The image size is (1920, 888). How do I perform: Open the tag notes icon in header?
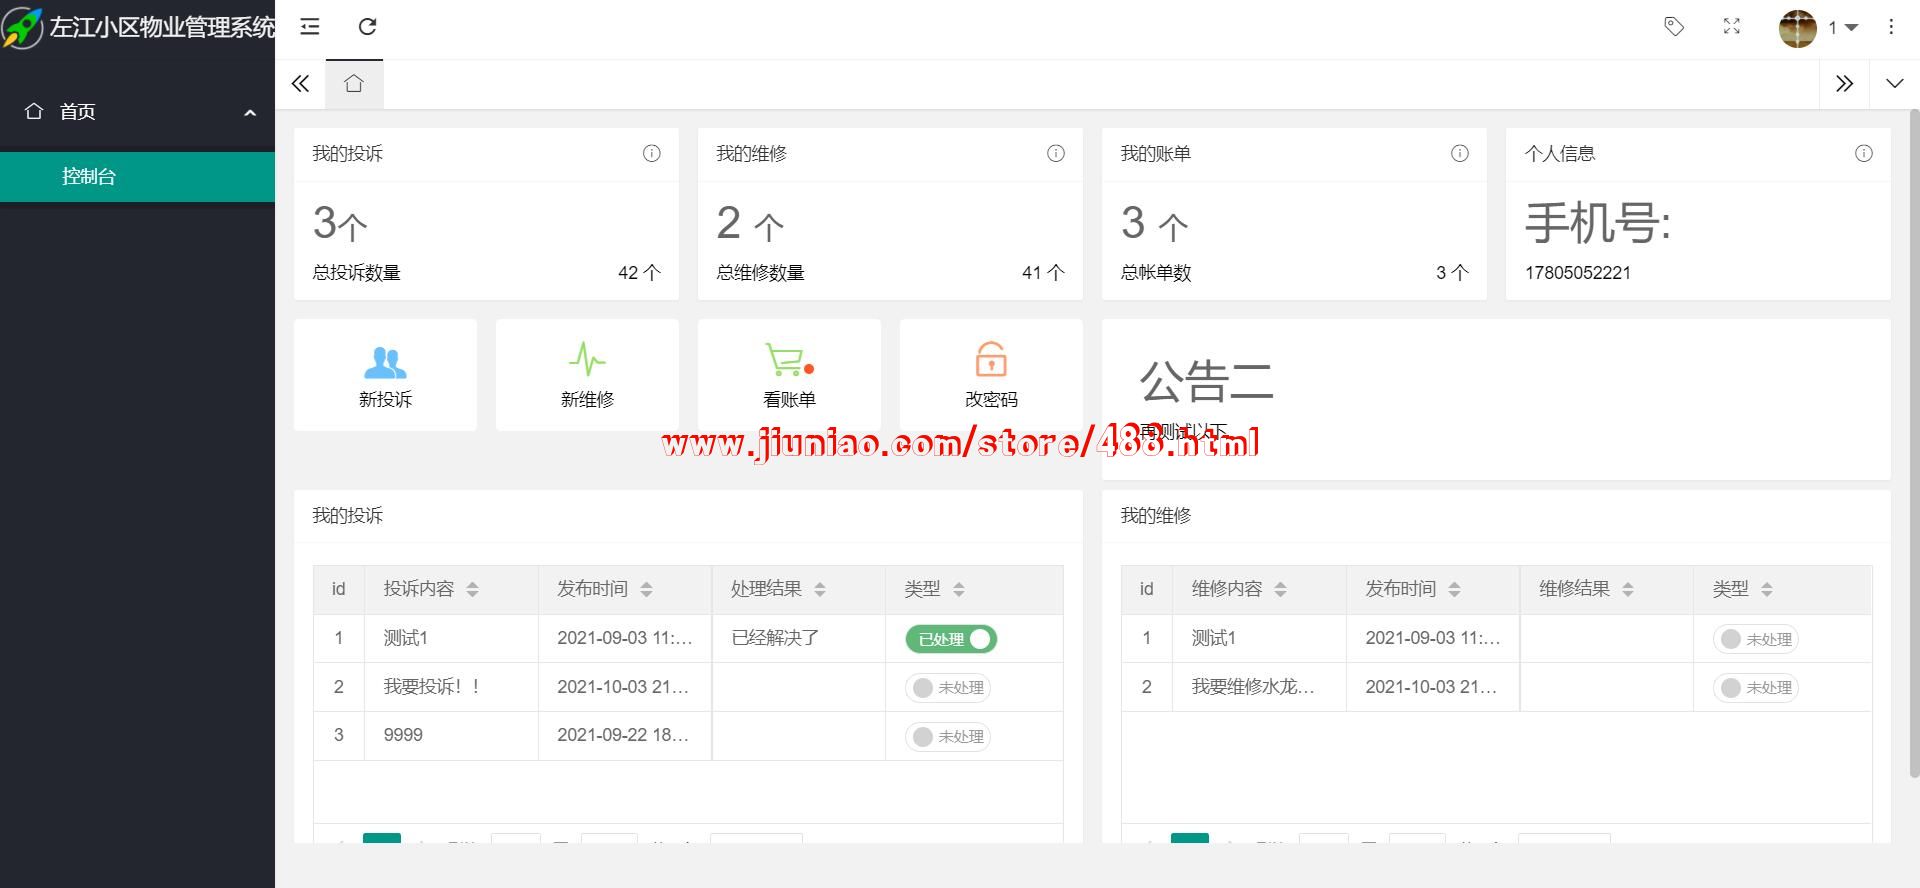point(1673,27)
